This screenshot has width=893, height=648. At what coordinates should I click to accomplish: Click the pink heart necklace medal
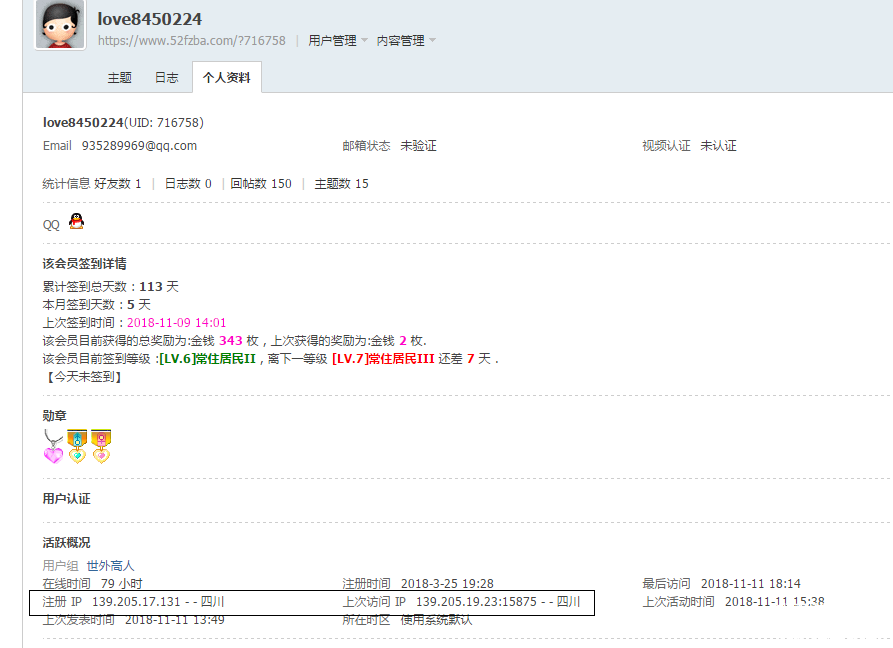coord(53,446)
